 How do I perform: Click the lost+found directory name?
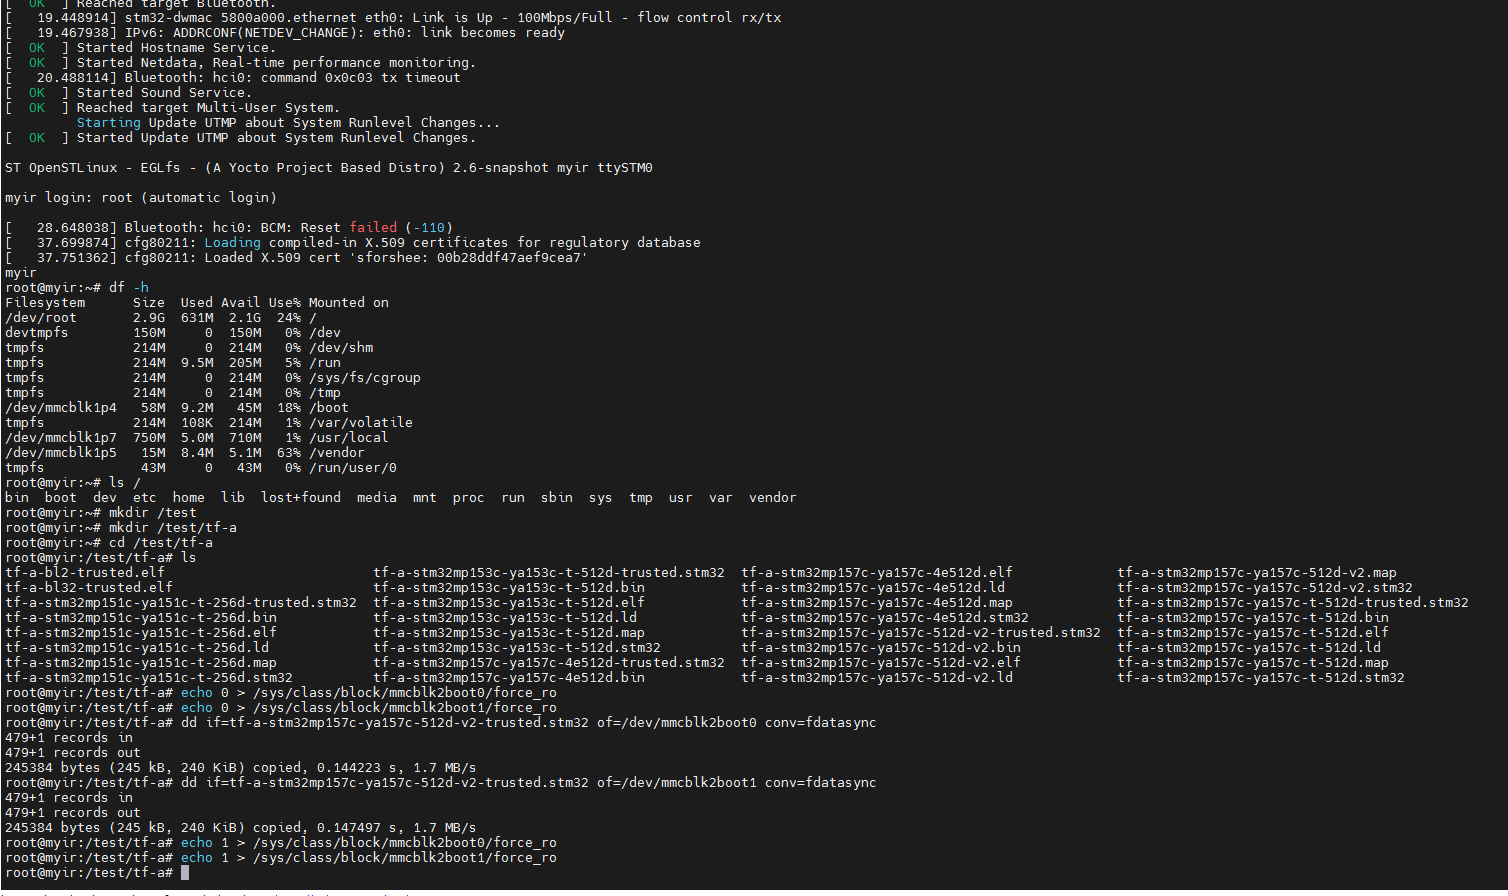point(301,498)
